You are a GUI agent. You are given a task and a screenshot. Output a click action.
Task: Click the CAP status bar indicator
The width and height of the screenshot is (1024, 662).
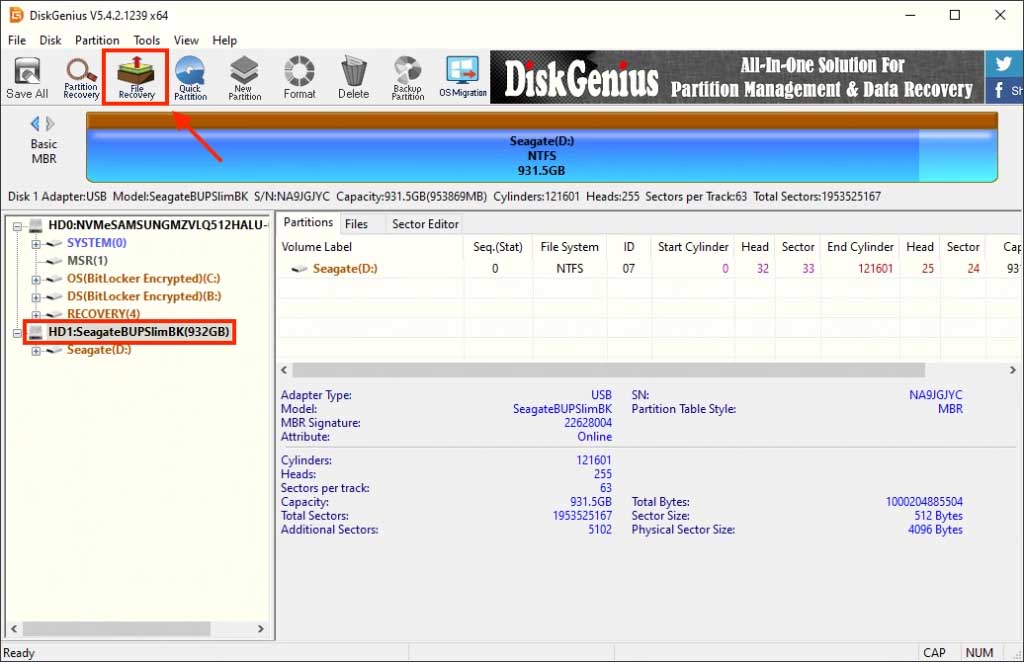(x=934, y=652)
